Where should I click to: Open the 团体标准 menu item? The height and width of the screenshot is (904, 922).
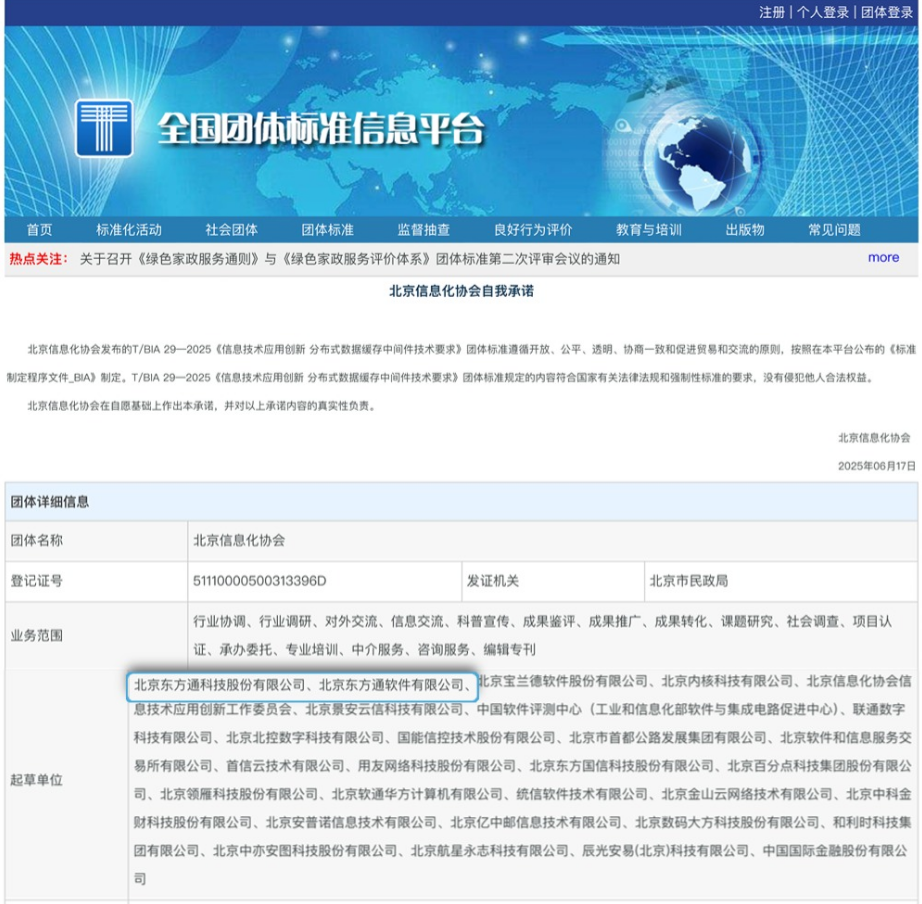click(328, 230)
